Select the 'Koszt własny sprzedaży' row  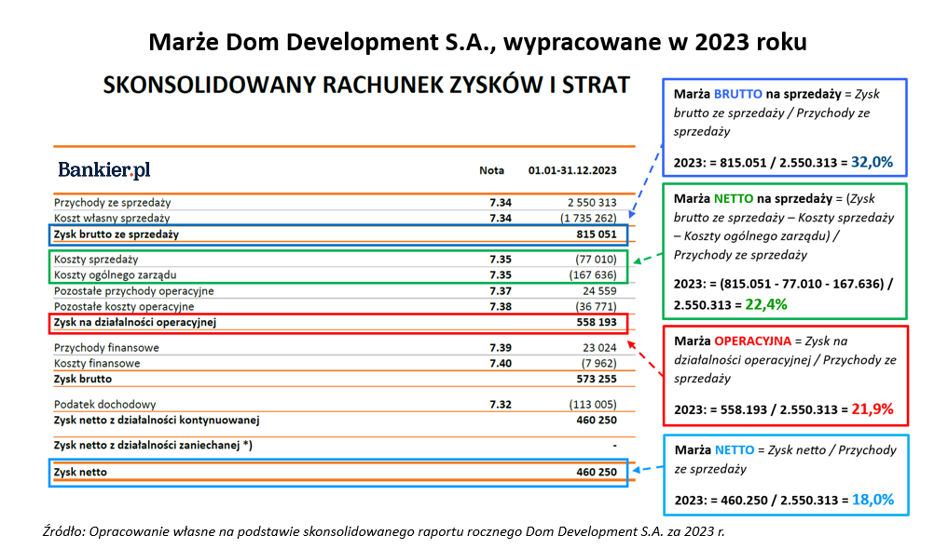click(x=112, y=218)
